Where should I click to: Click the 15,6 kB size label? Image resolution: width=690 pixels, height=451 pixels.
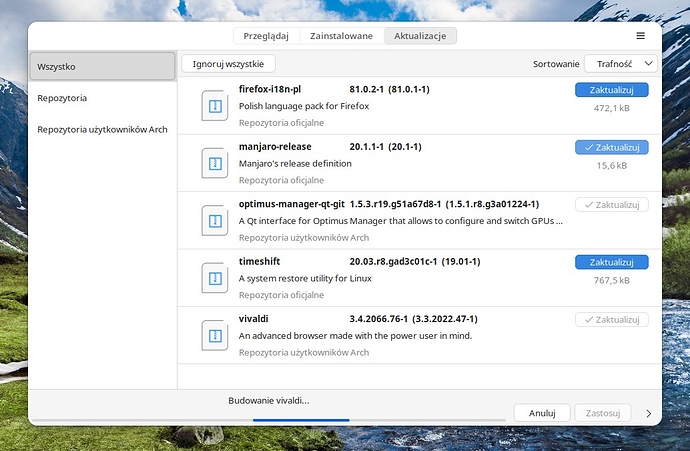(x=611, y=165)
